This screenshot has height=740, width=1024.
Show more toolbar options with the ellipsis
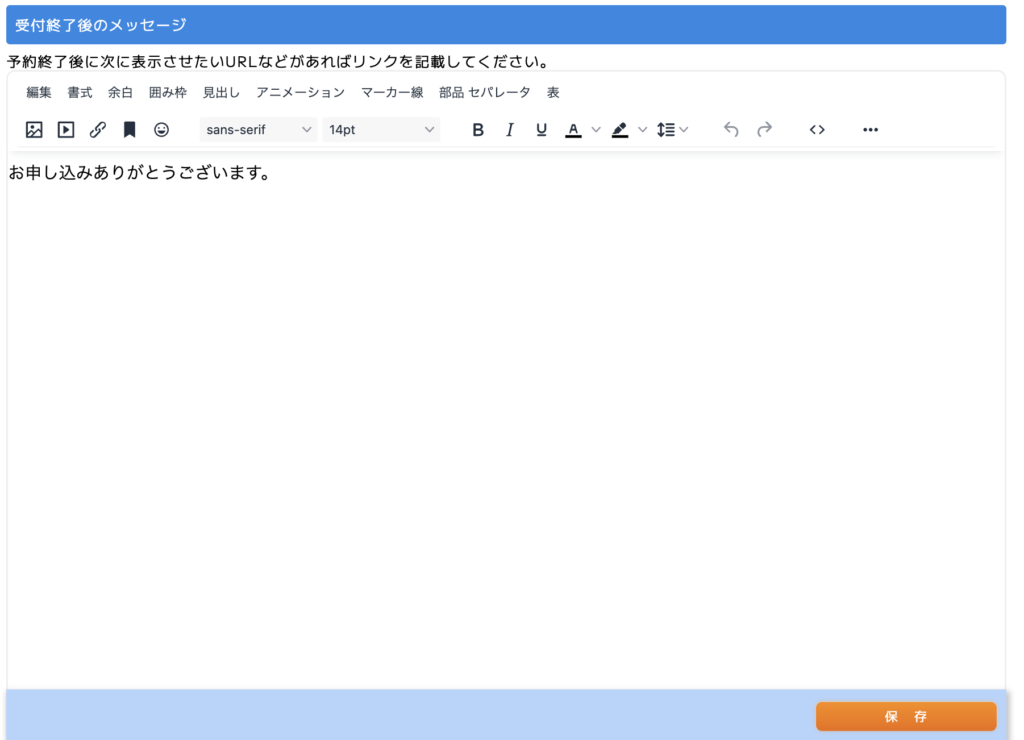point(870,130)
